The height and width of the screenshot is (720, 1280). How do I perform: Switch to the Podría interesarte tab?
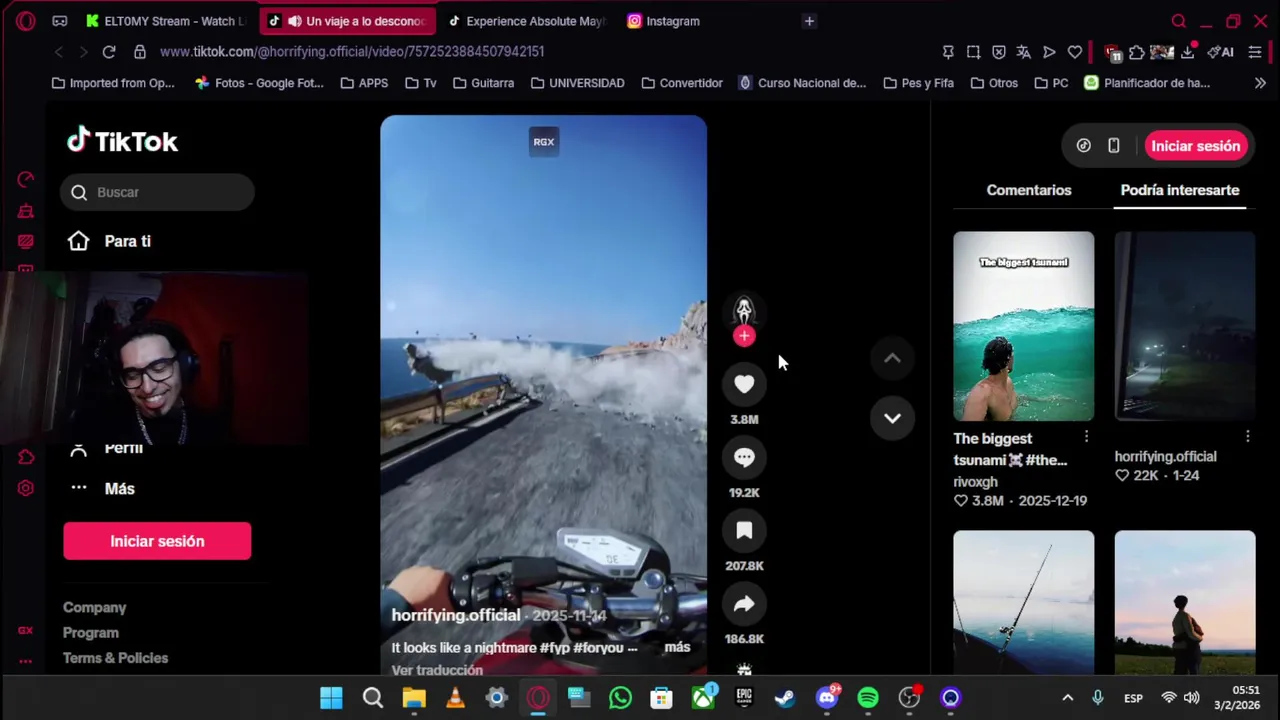tap(1180, 190)
